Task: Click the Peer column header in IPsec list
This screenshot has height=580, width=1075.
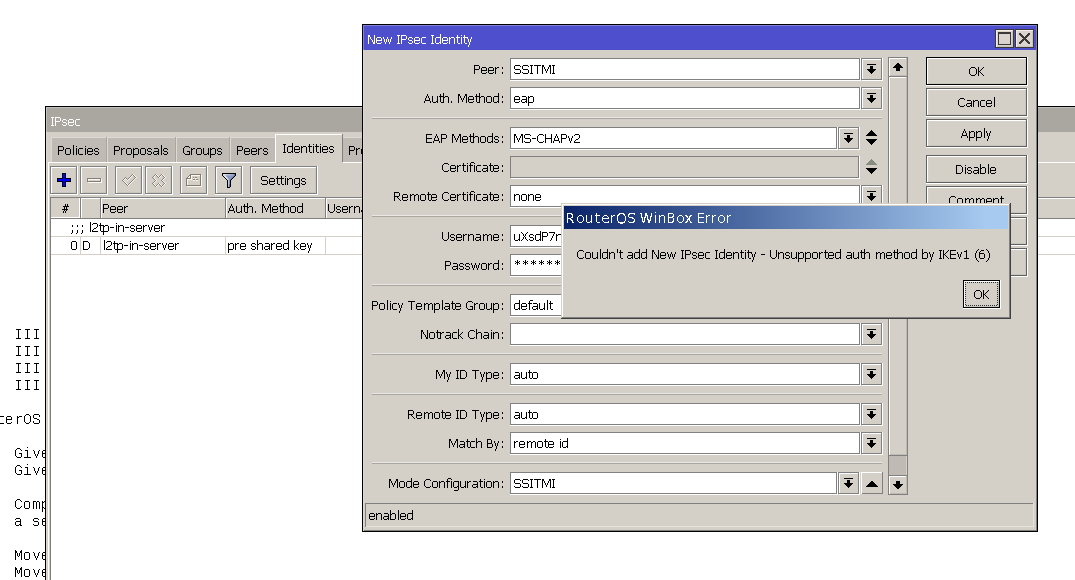Action: point(162,208)
